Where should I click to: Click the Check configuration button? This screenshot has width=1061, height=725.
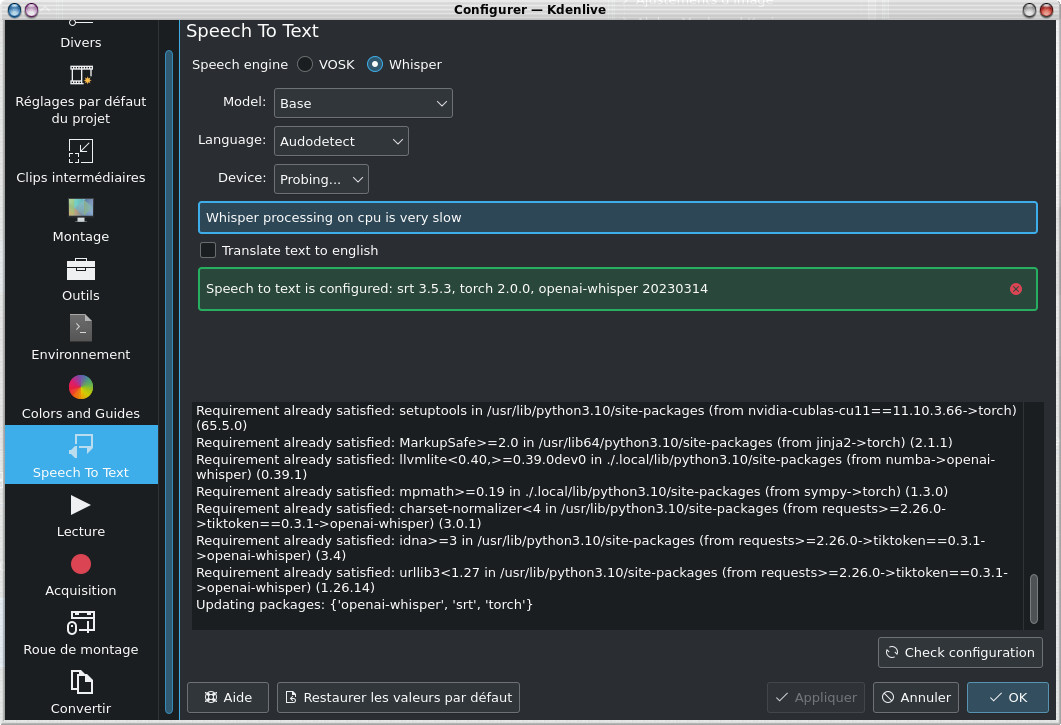point(960,653)
